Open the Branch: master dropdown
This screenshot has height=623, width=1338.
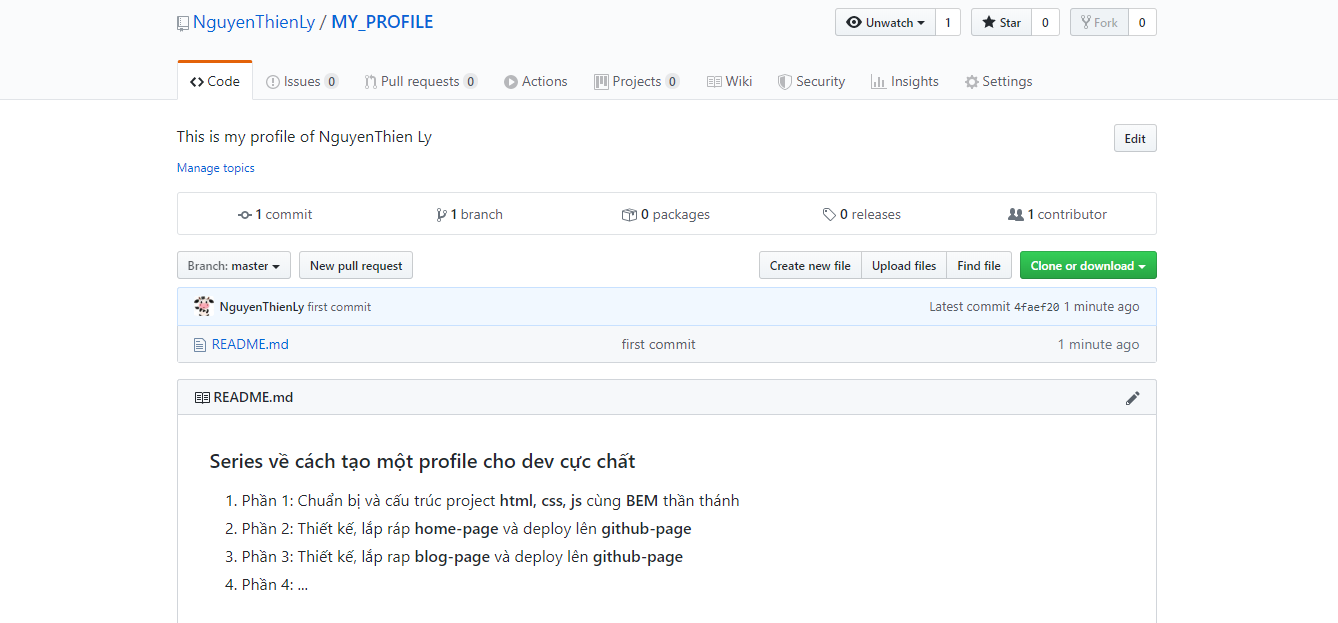click(x=234, y=265)
